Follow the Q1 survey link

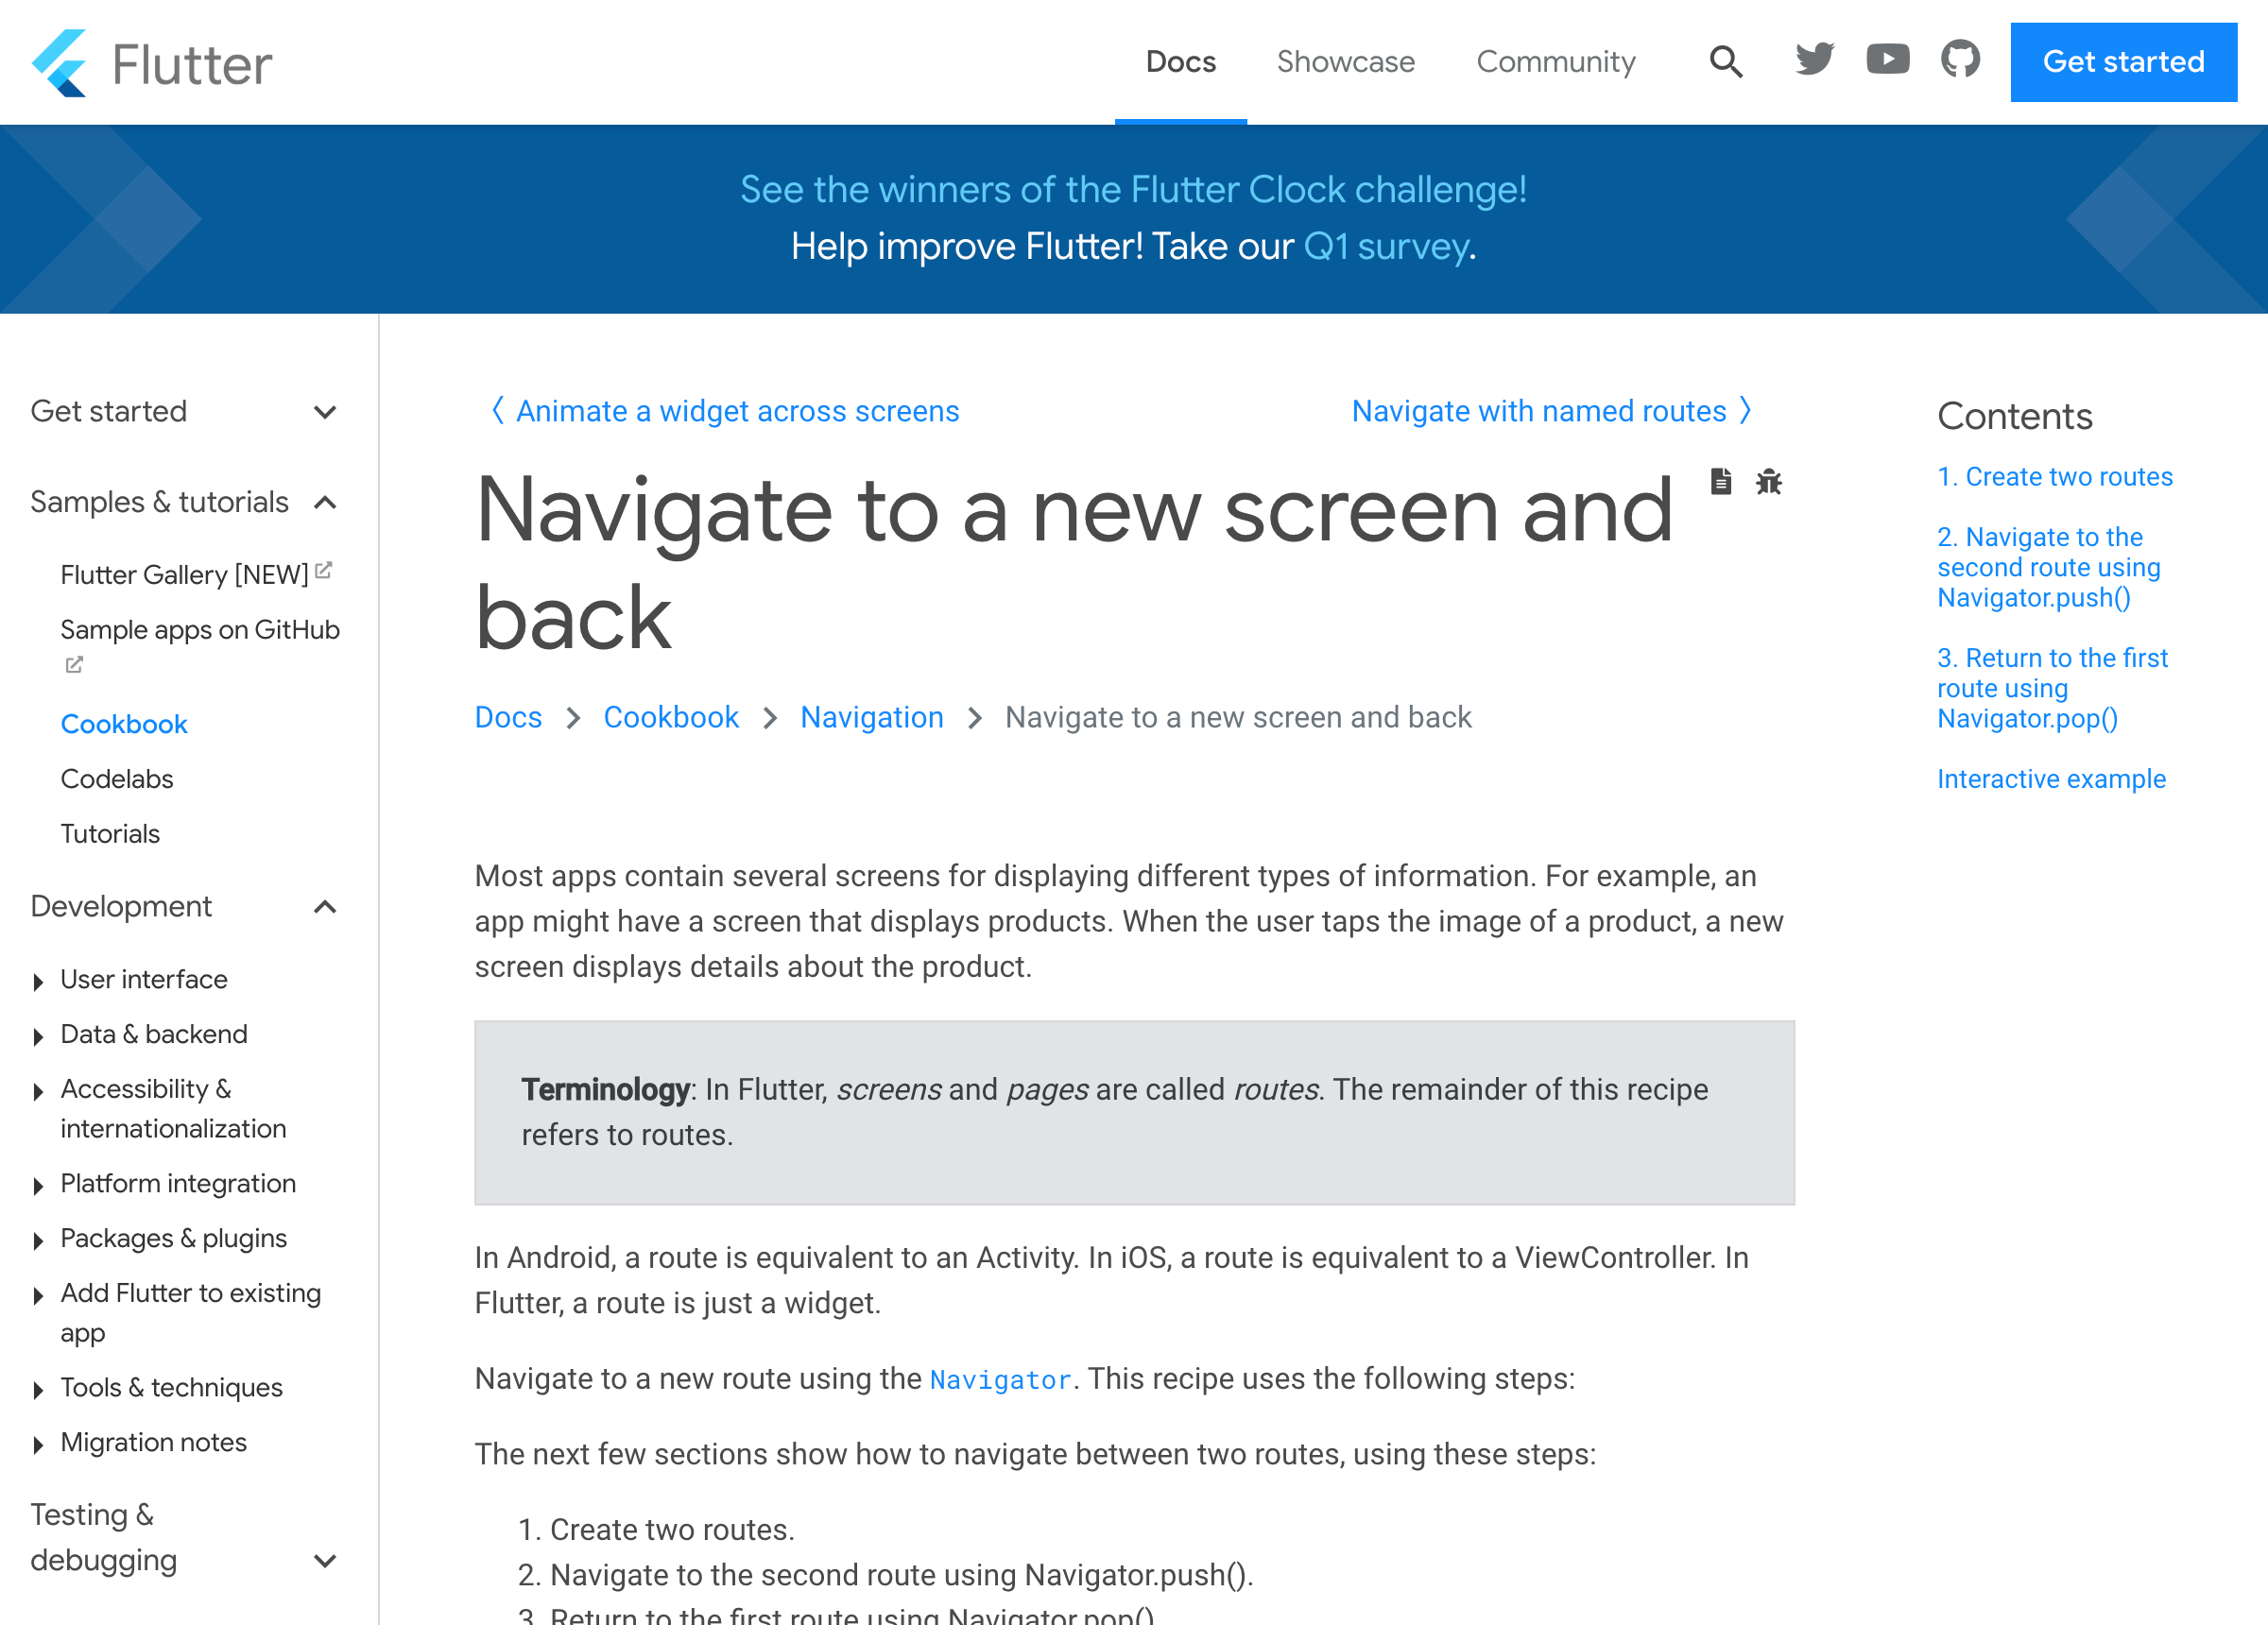(x=1386, y=247)
